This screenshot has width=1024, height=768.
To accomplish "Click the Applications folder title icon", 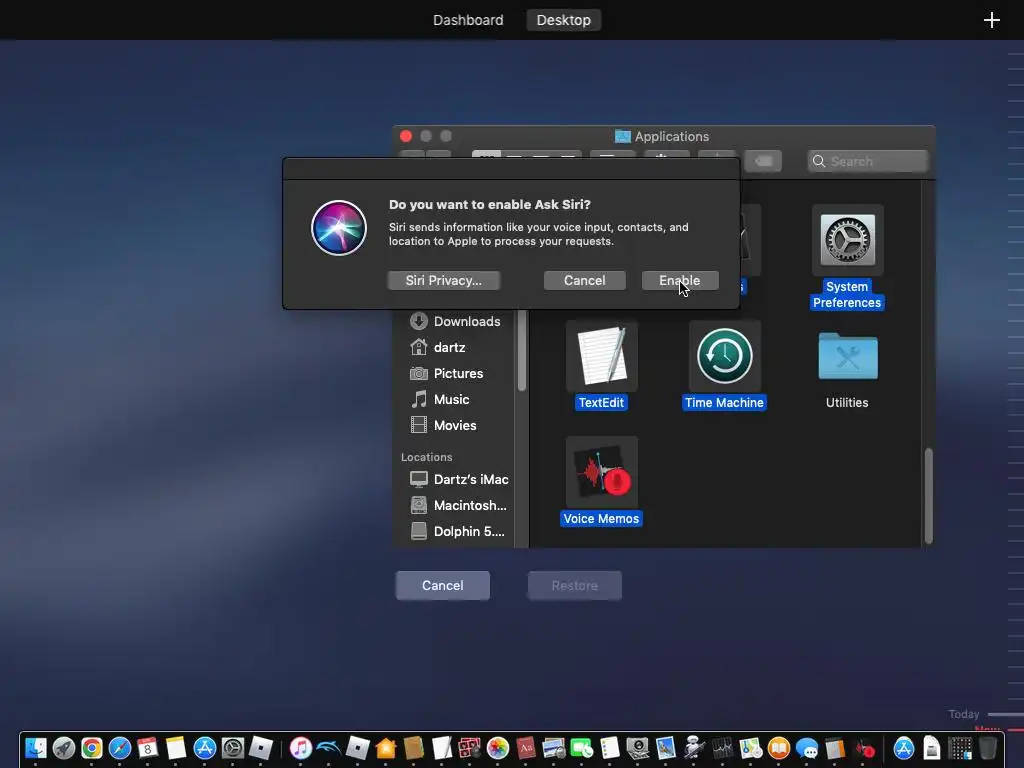I will [x=622, y=136].
